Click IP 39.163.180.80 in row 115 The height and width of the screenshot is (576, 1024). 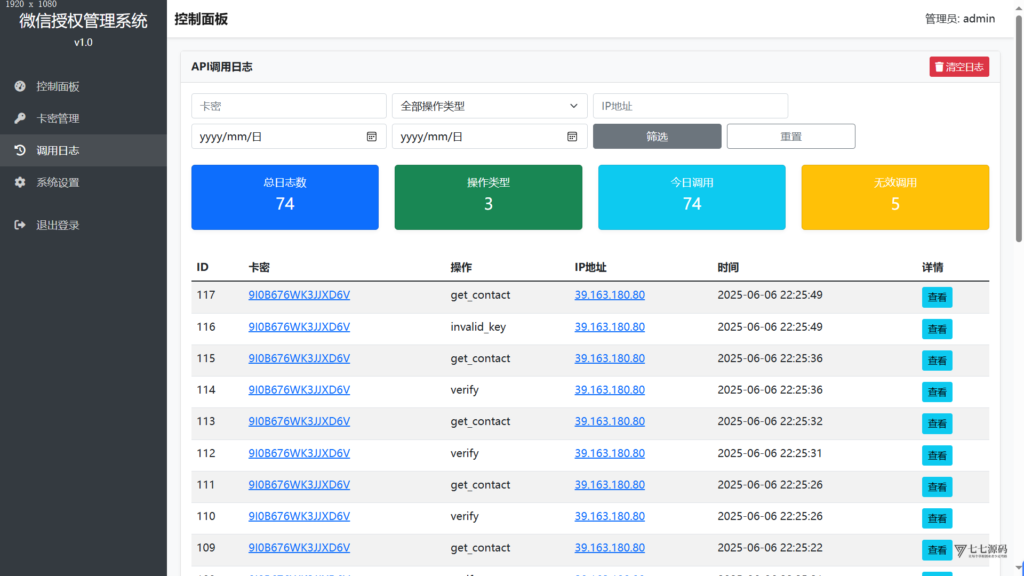coord(609,358)
